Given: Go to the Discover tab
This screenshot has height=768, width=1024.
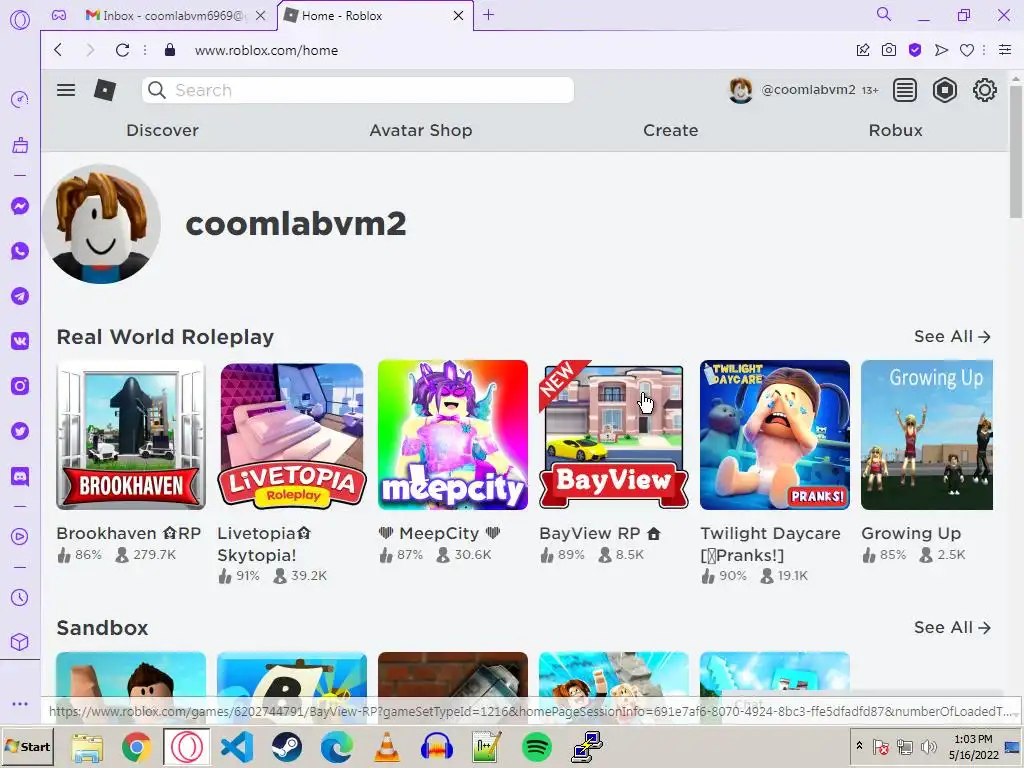Looking at the screenshot, I should click(x=163, y=130).
